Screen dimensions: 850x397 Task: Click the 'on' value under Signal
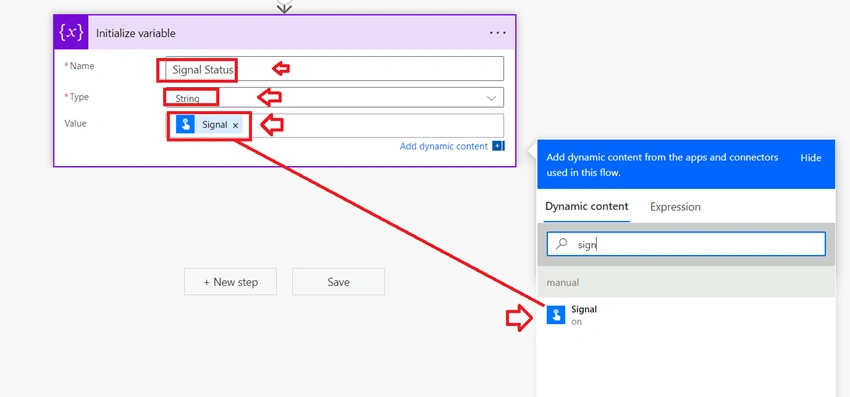(x=576, y=322)
